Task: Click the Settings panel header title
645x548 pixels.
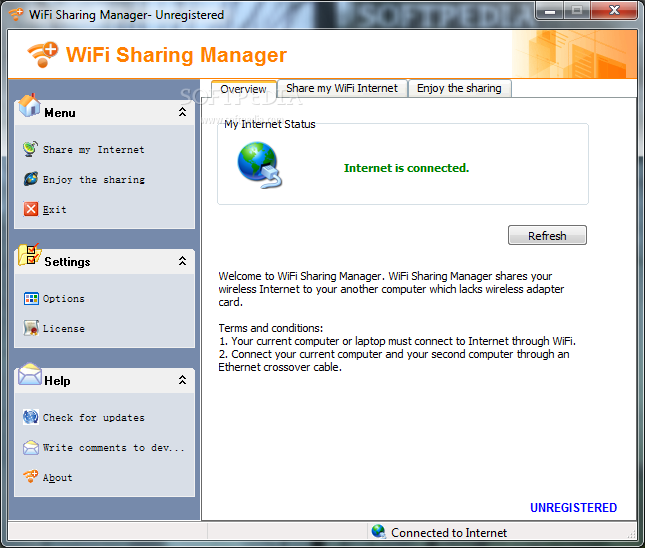Action: (x=67, y=262)
